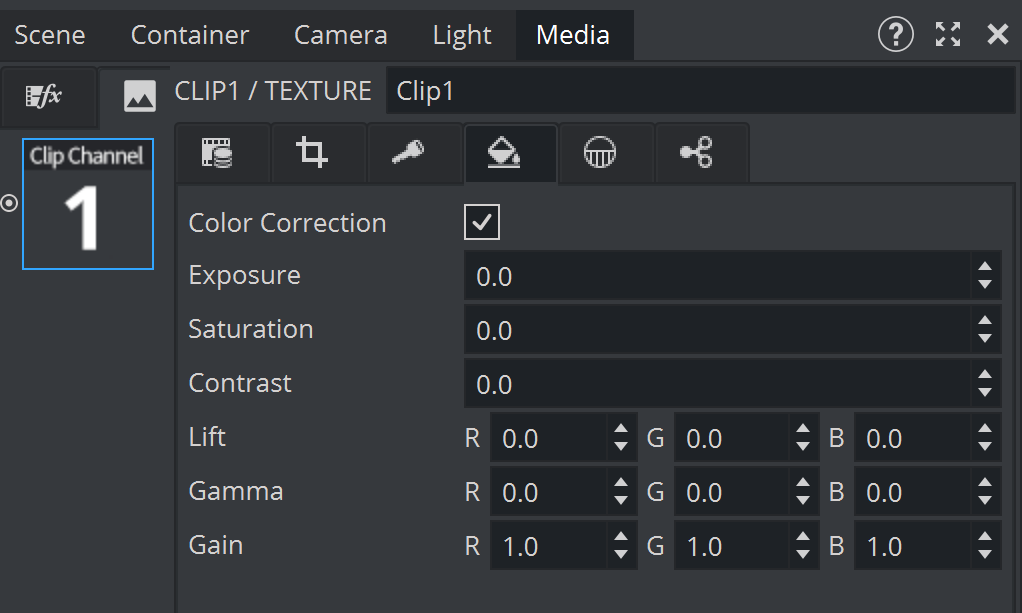The width and height of the screenshot is (1022, 613).
Task: Click the image texture icon
Action: (139, 95)
